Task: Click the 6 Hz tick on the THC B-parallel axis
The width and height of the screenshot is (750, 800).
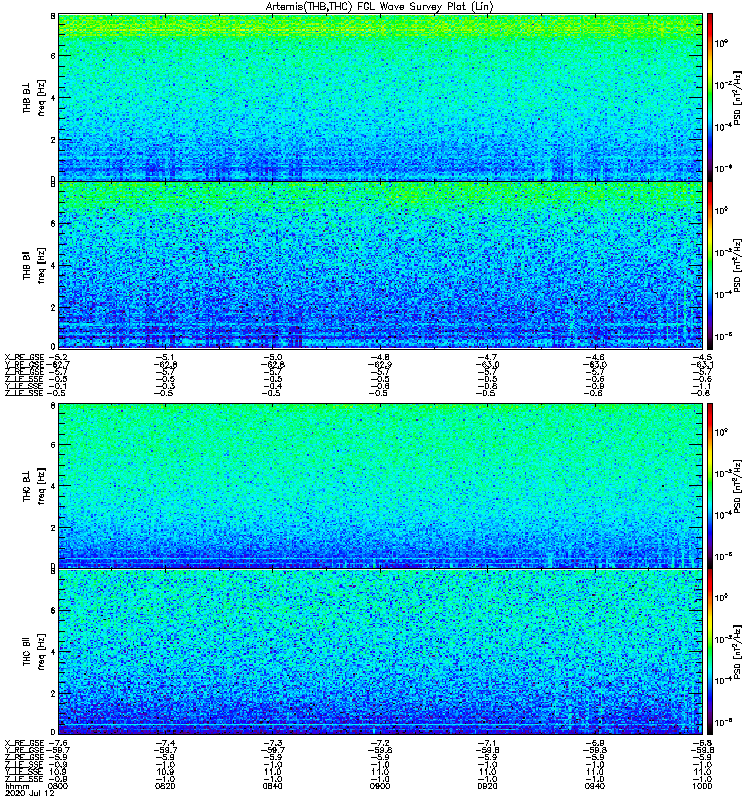Action: pyautogui.click(x=53, y=610)
